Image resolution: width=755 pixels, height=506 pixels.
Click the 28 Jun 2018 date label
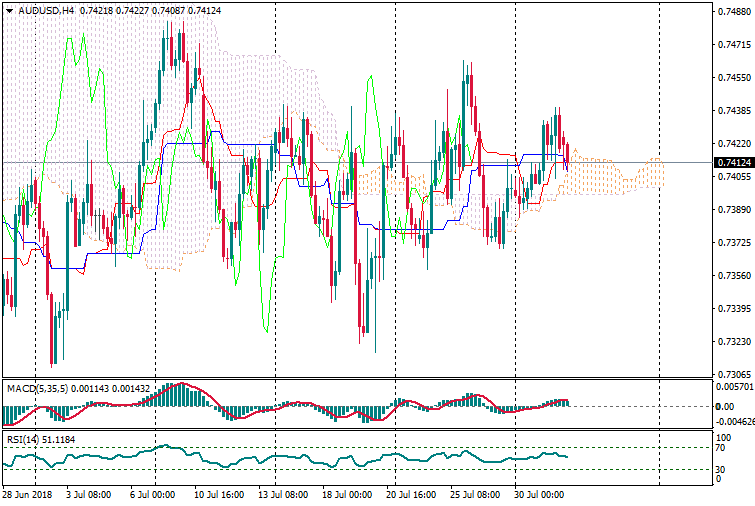pos(27,495)
